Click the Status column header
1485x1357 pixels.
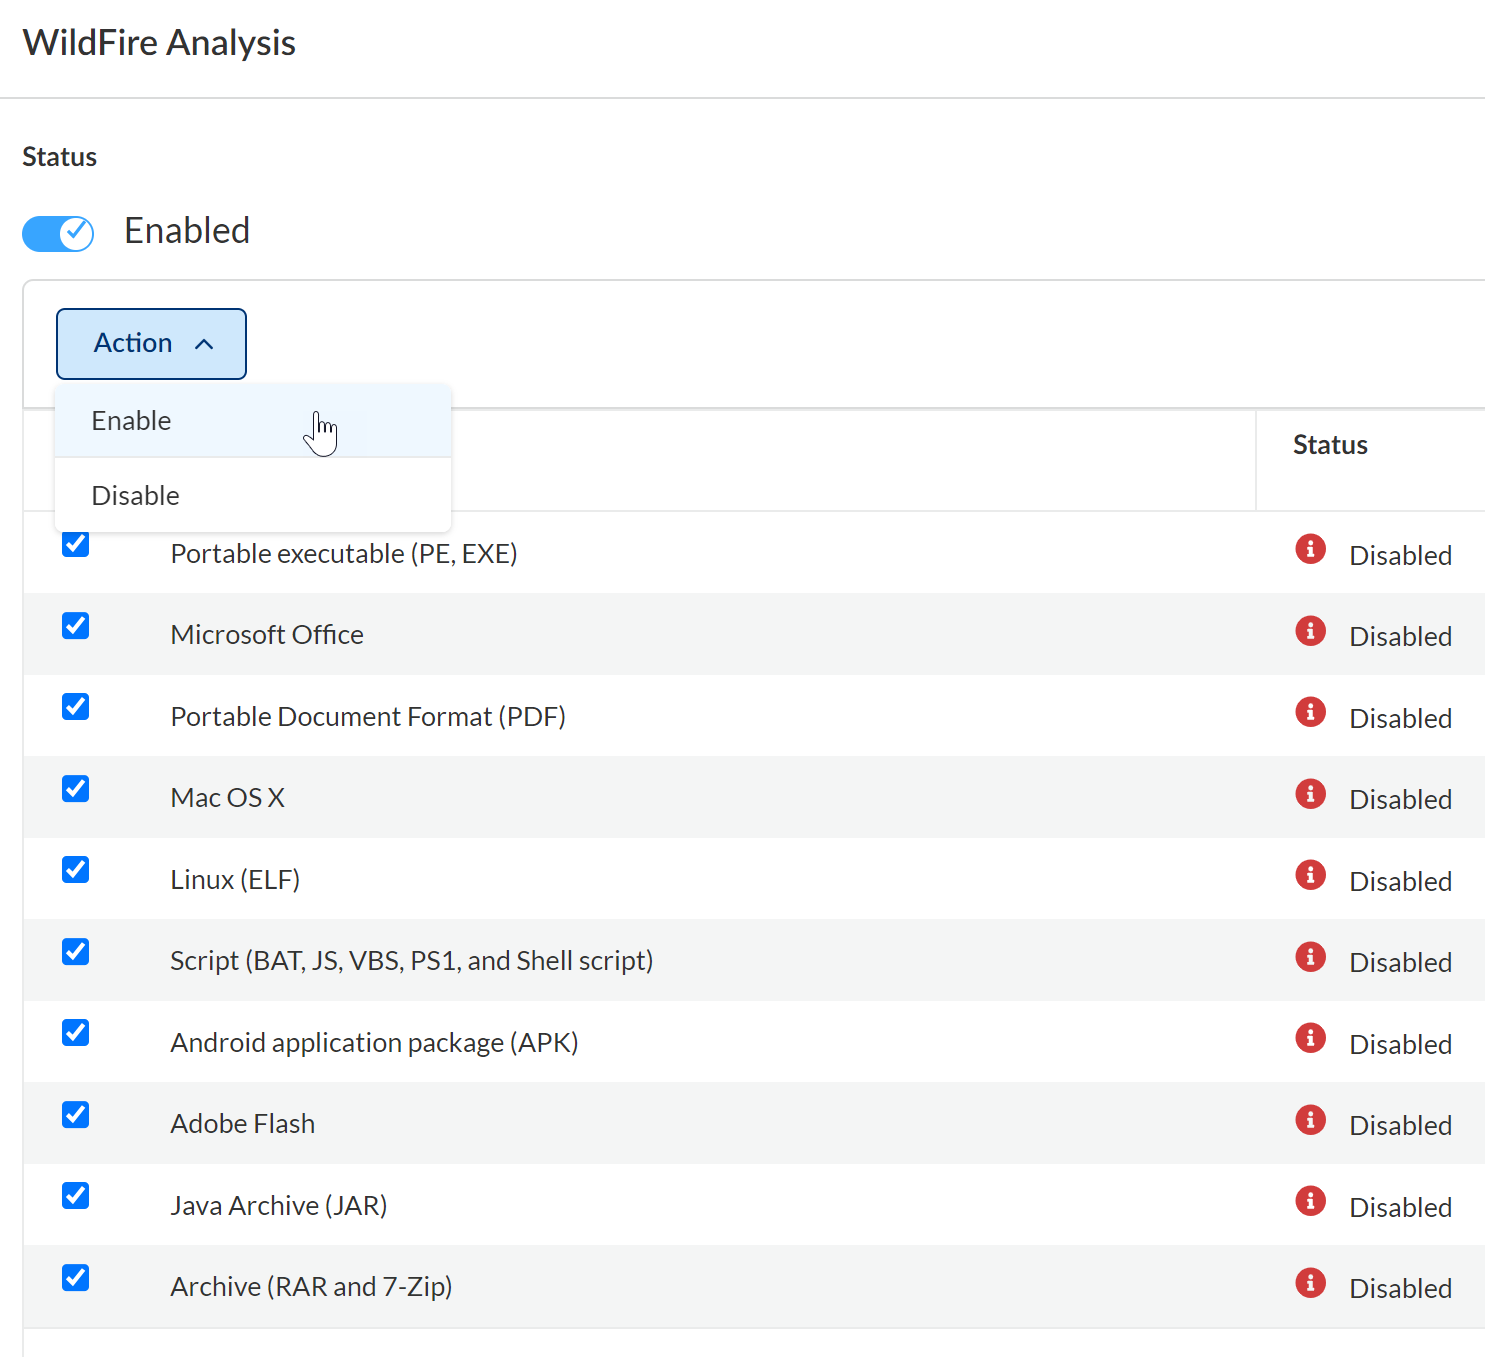[x=1330, y=445]
